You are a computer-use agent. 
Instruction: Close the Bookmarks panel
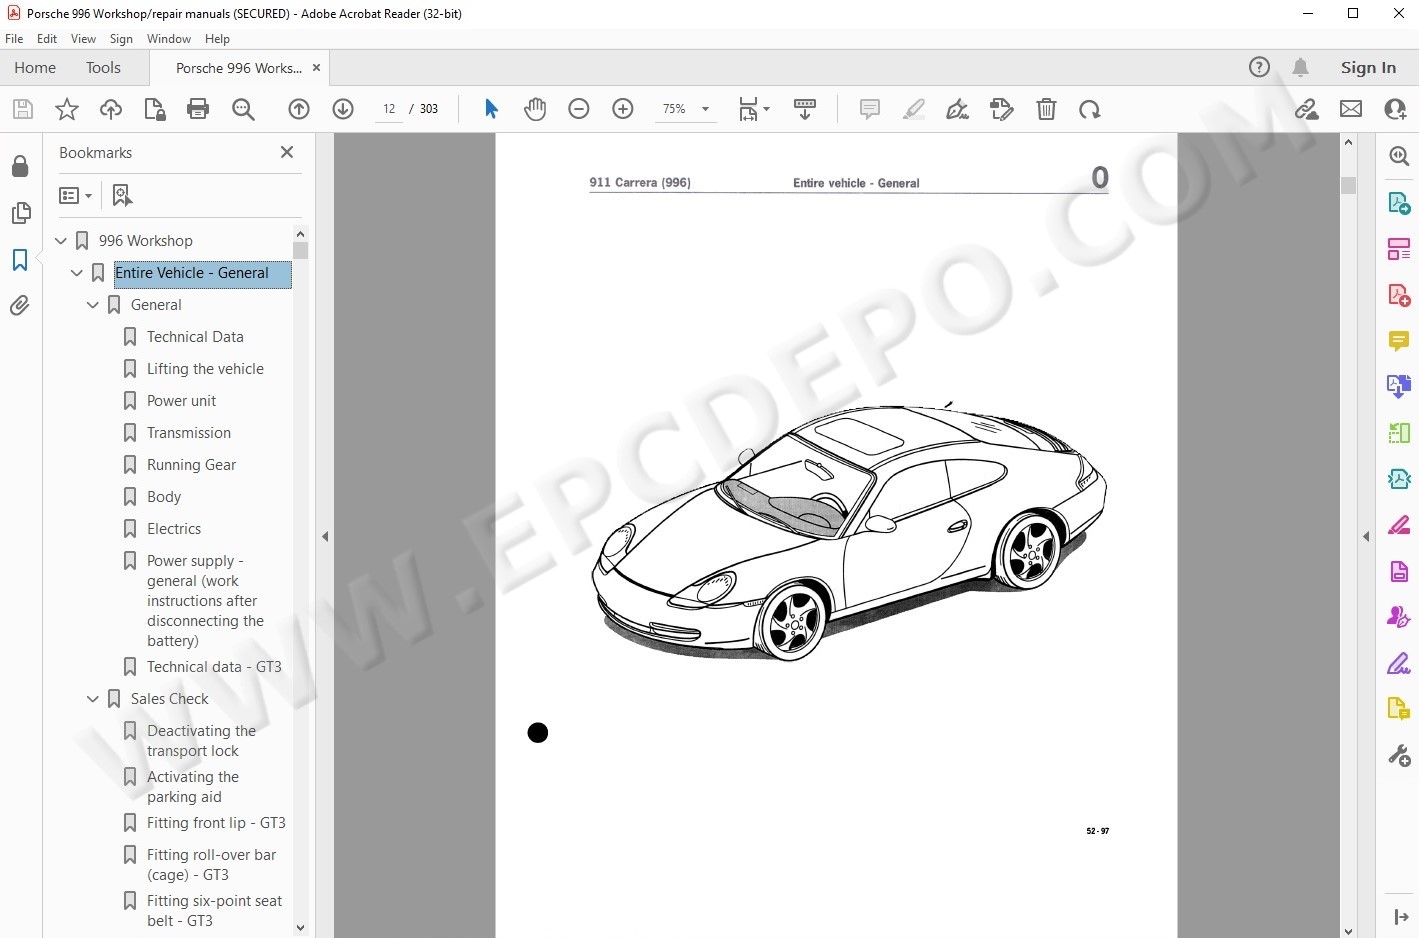[x=287, y=152]
